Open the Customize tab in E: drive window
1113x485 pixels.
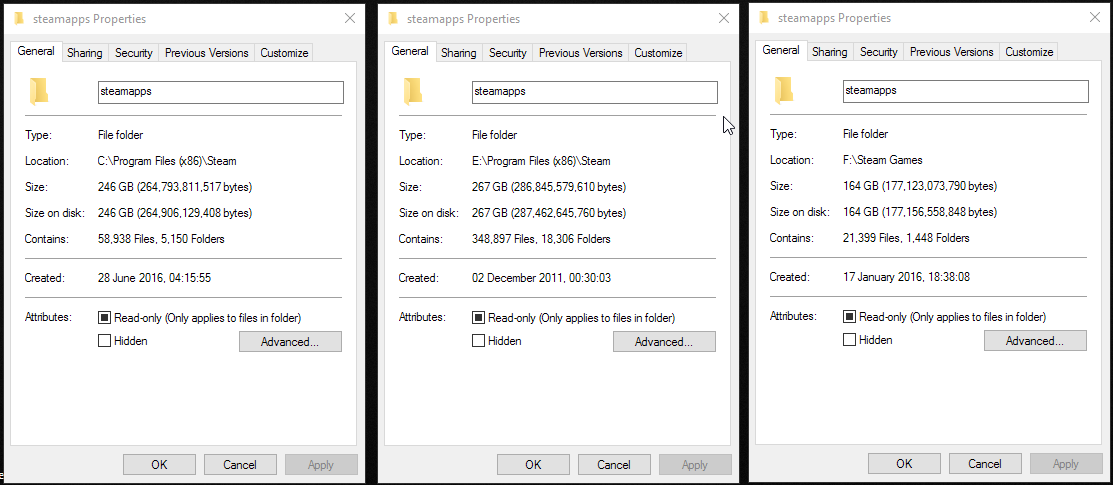pyautogui.click(x=658, y=53)
